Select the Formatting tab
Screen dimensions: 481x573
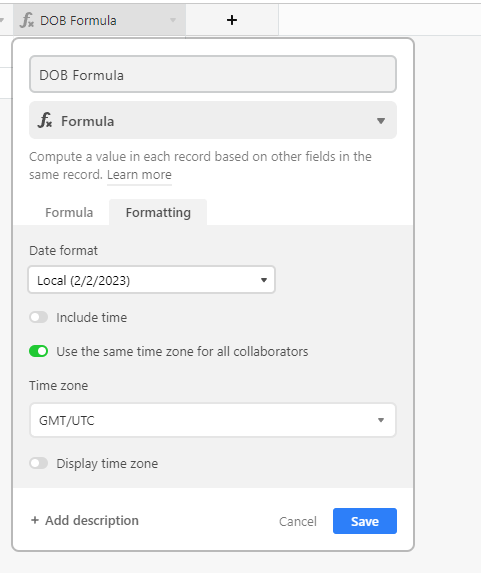(x=158, y=212)
